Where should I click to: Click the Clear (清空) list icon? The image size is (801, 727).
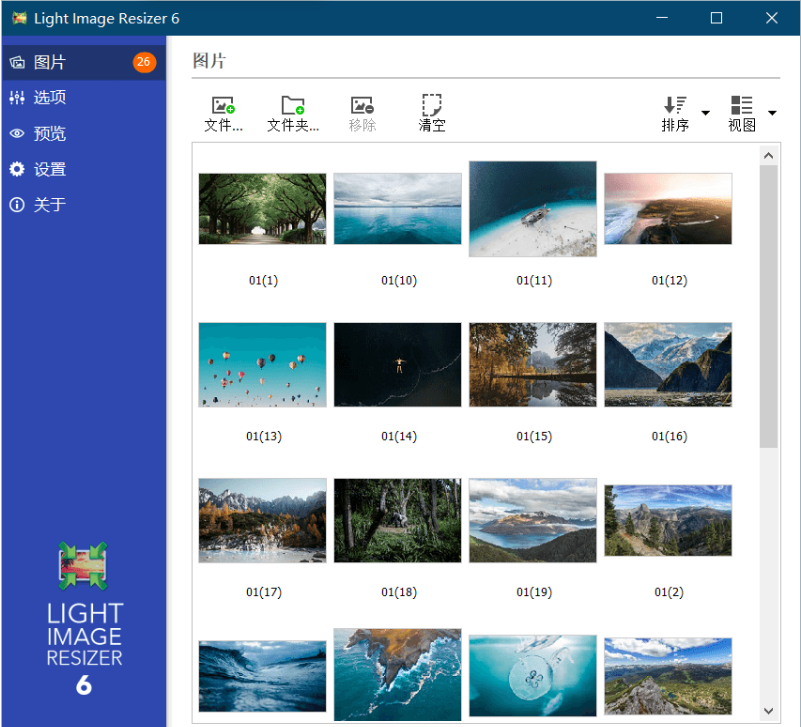432,105
